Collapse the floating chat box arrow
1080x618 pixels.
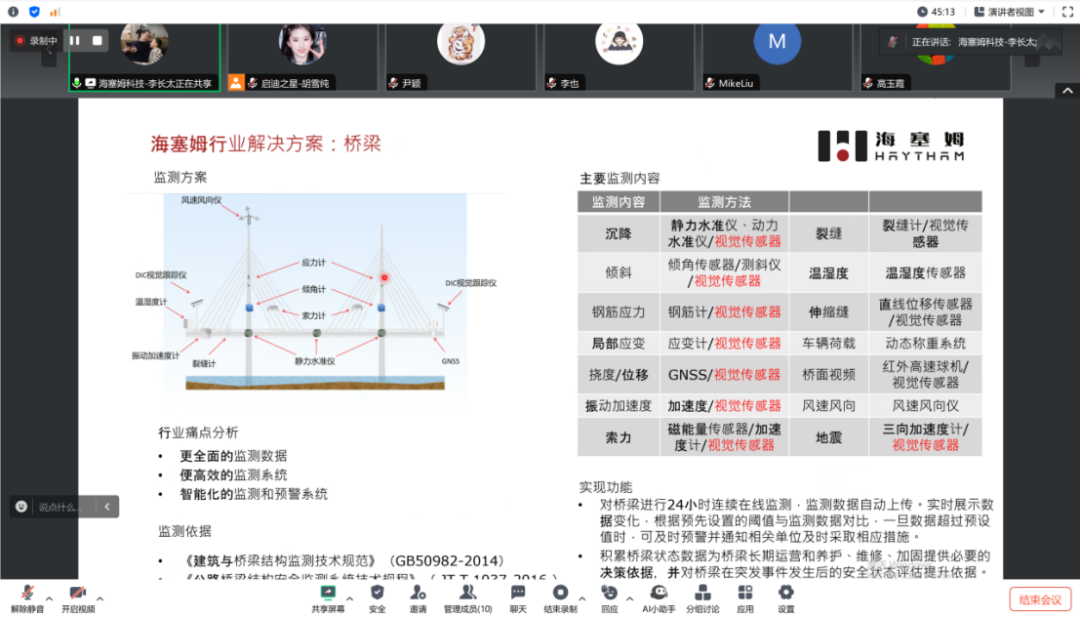(107, 506)
